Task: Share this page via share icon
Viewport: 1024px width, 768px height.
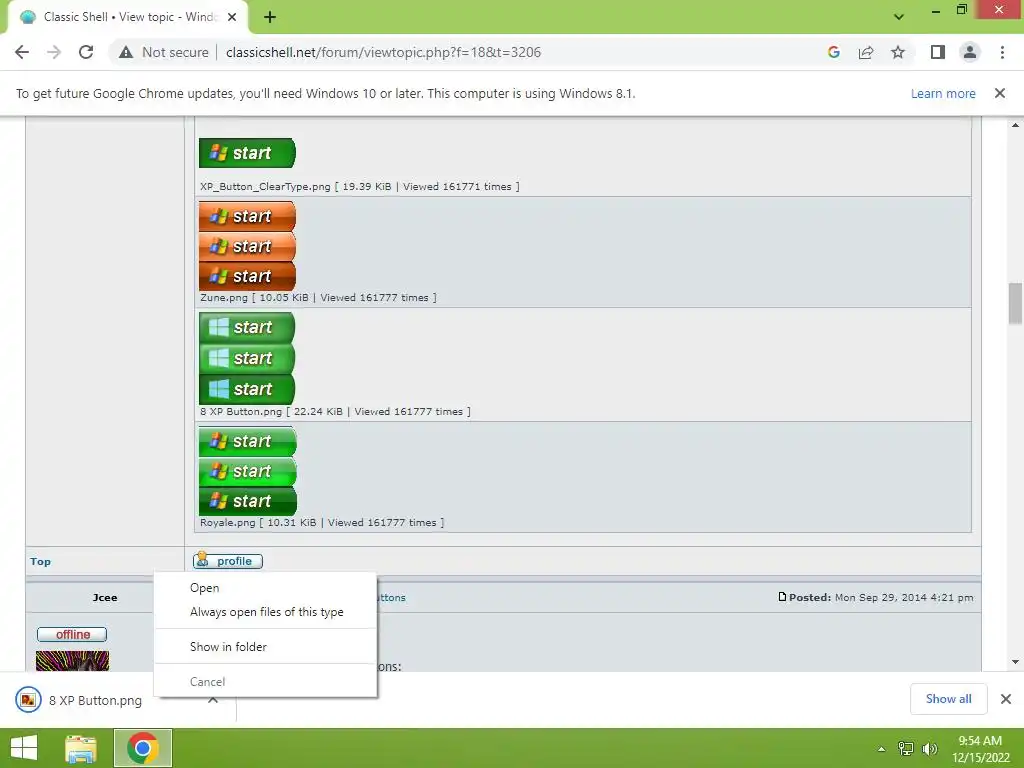Action: coord(866,52)
